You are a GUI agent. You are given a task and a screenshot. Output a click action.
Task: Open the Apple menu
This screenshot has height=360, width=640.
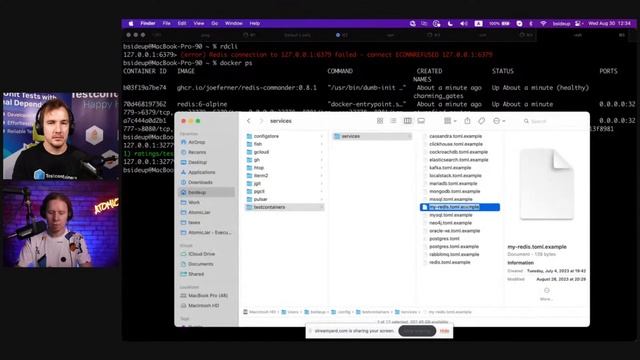coord(131,23)
